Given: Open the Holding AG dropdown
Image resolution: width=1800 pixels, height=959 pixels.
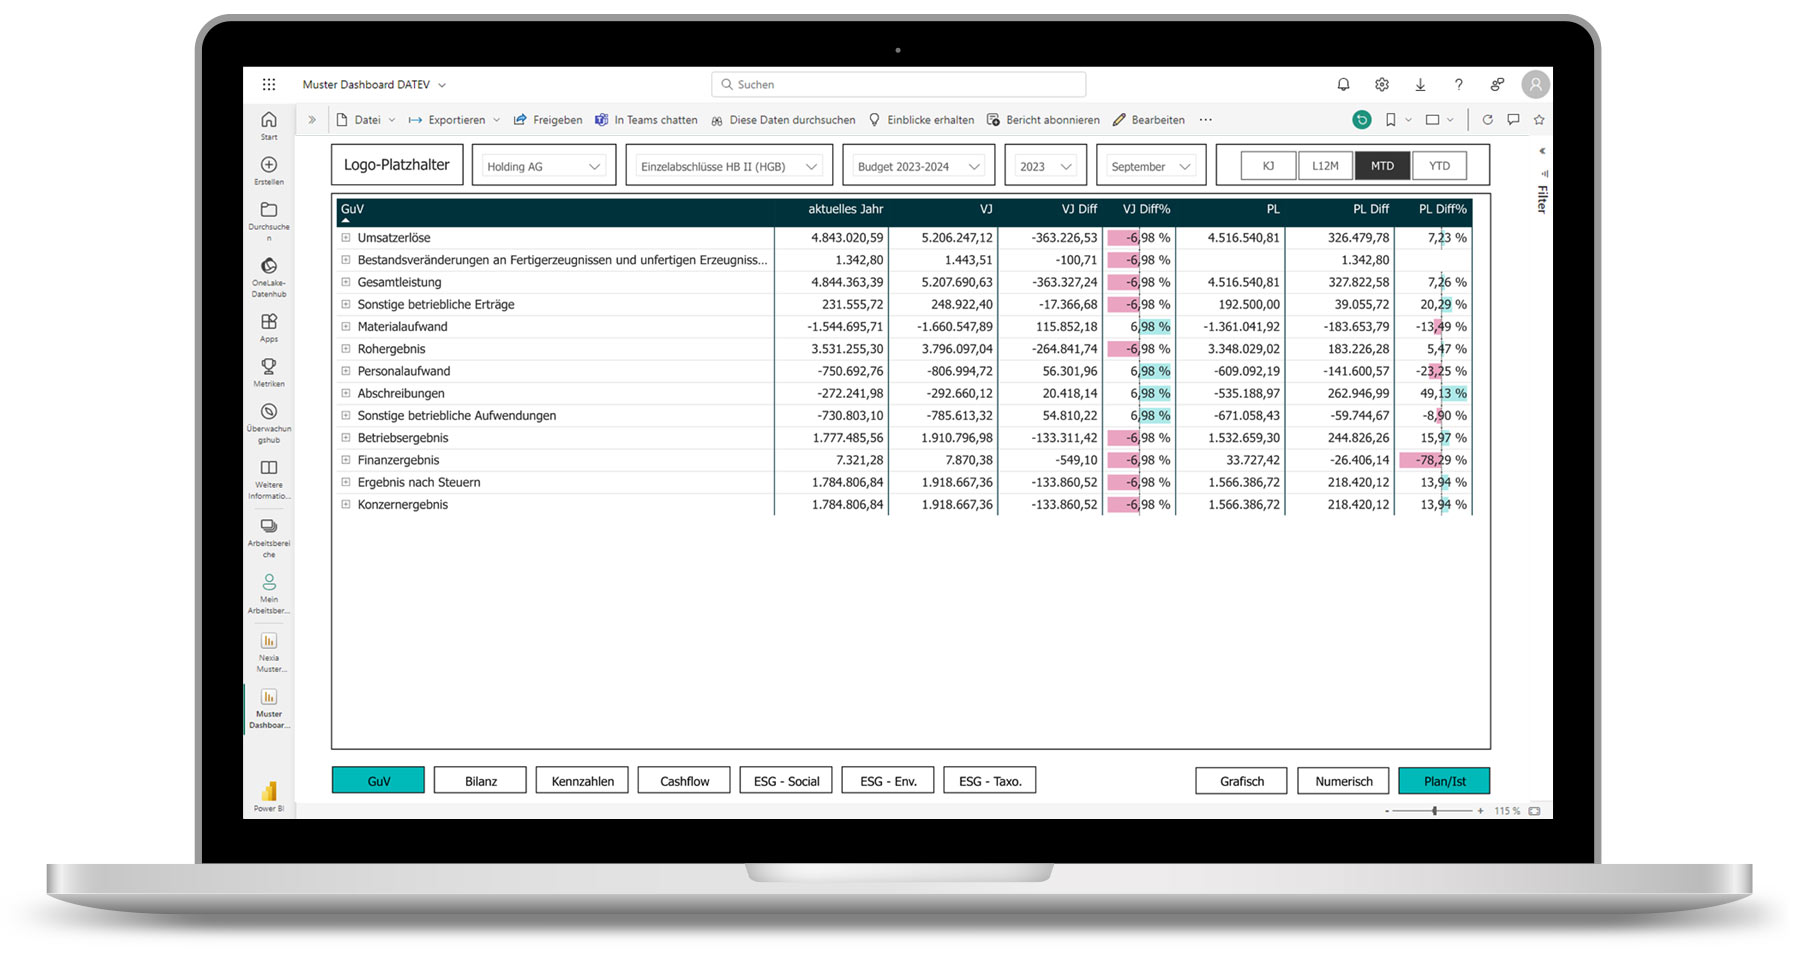Looking at the screenshot, I should tap(543, 165).
